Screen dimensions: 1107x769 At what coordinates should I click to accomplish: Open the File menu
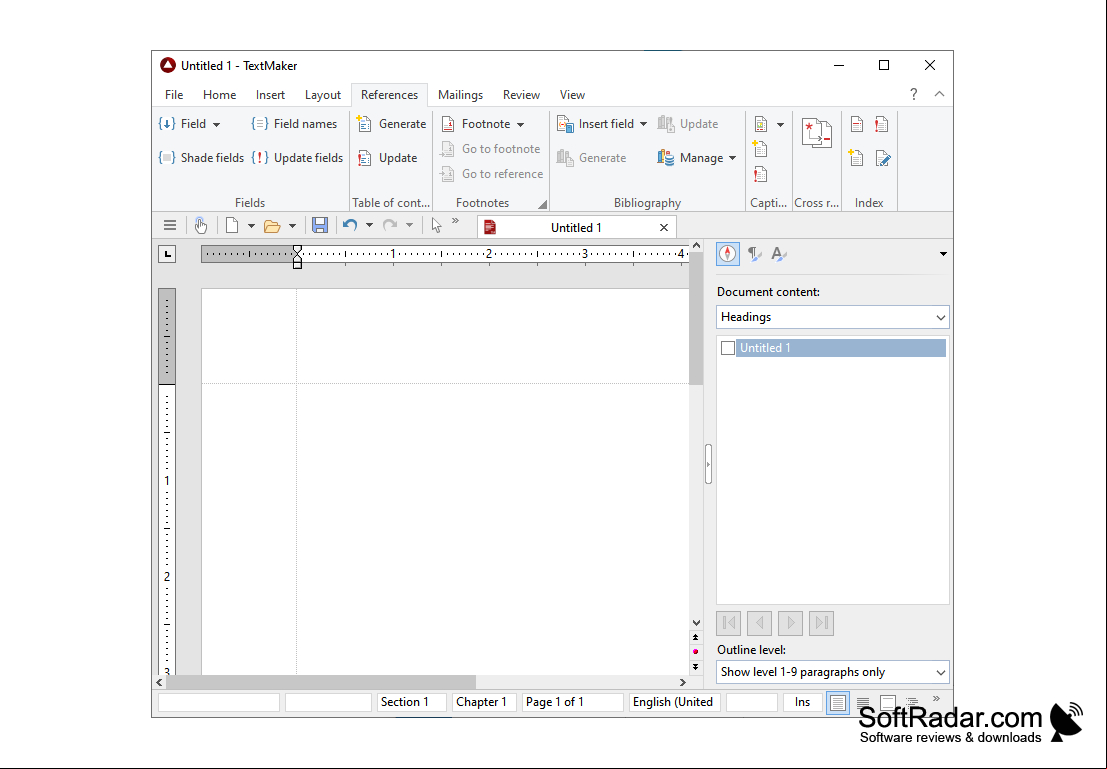(x=174, y=95)
